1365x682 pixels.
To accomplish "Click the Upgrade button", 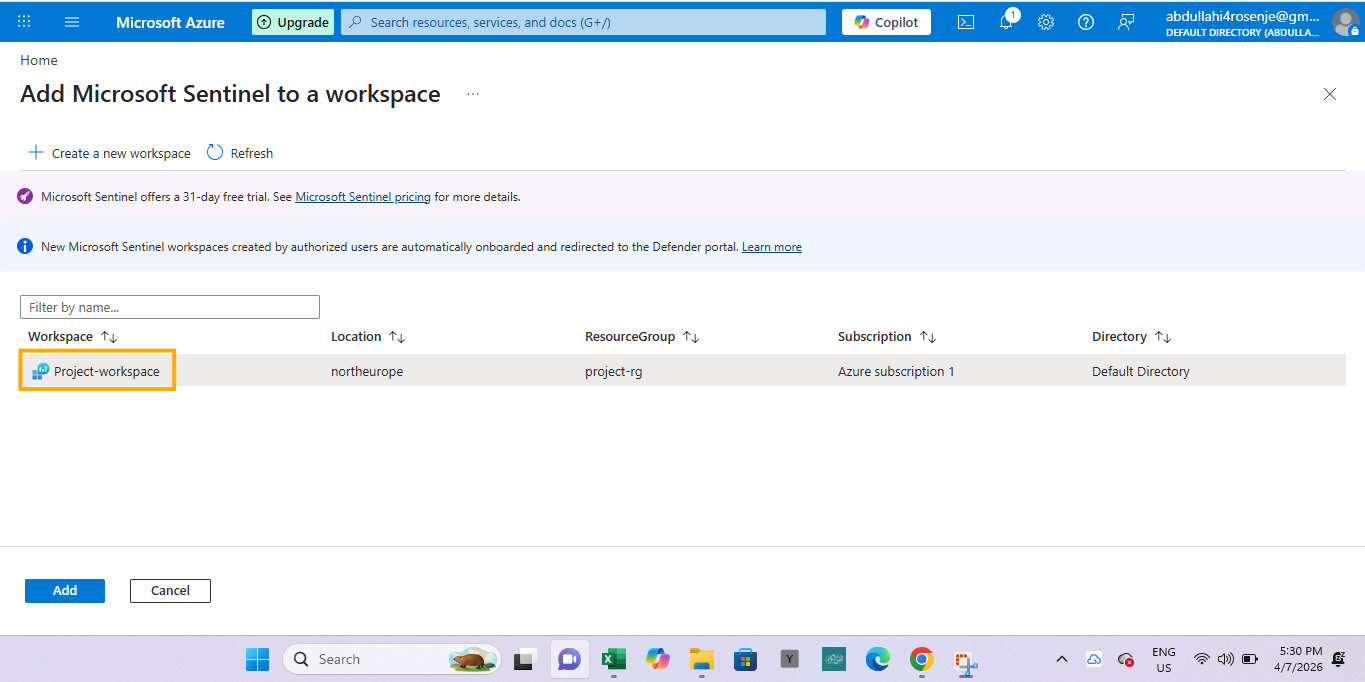I will coord(293,22).
